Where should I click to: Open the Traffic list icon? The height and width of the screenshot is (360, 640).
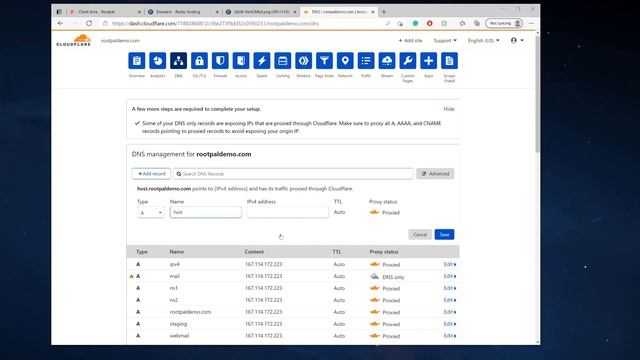[366, 61]
